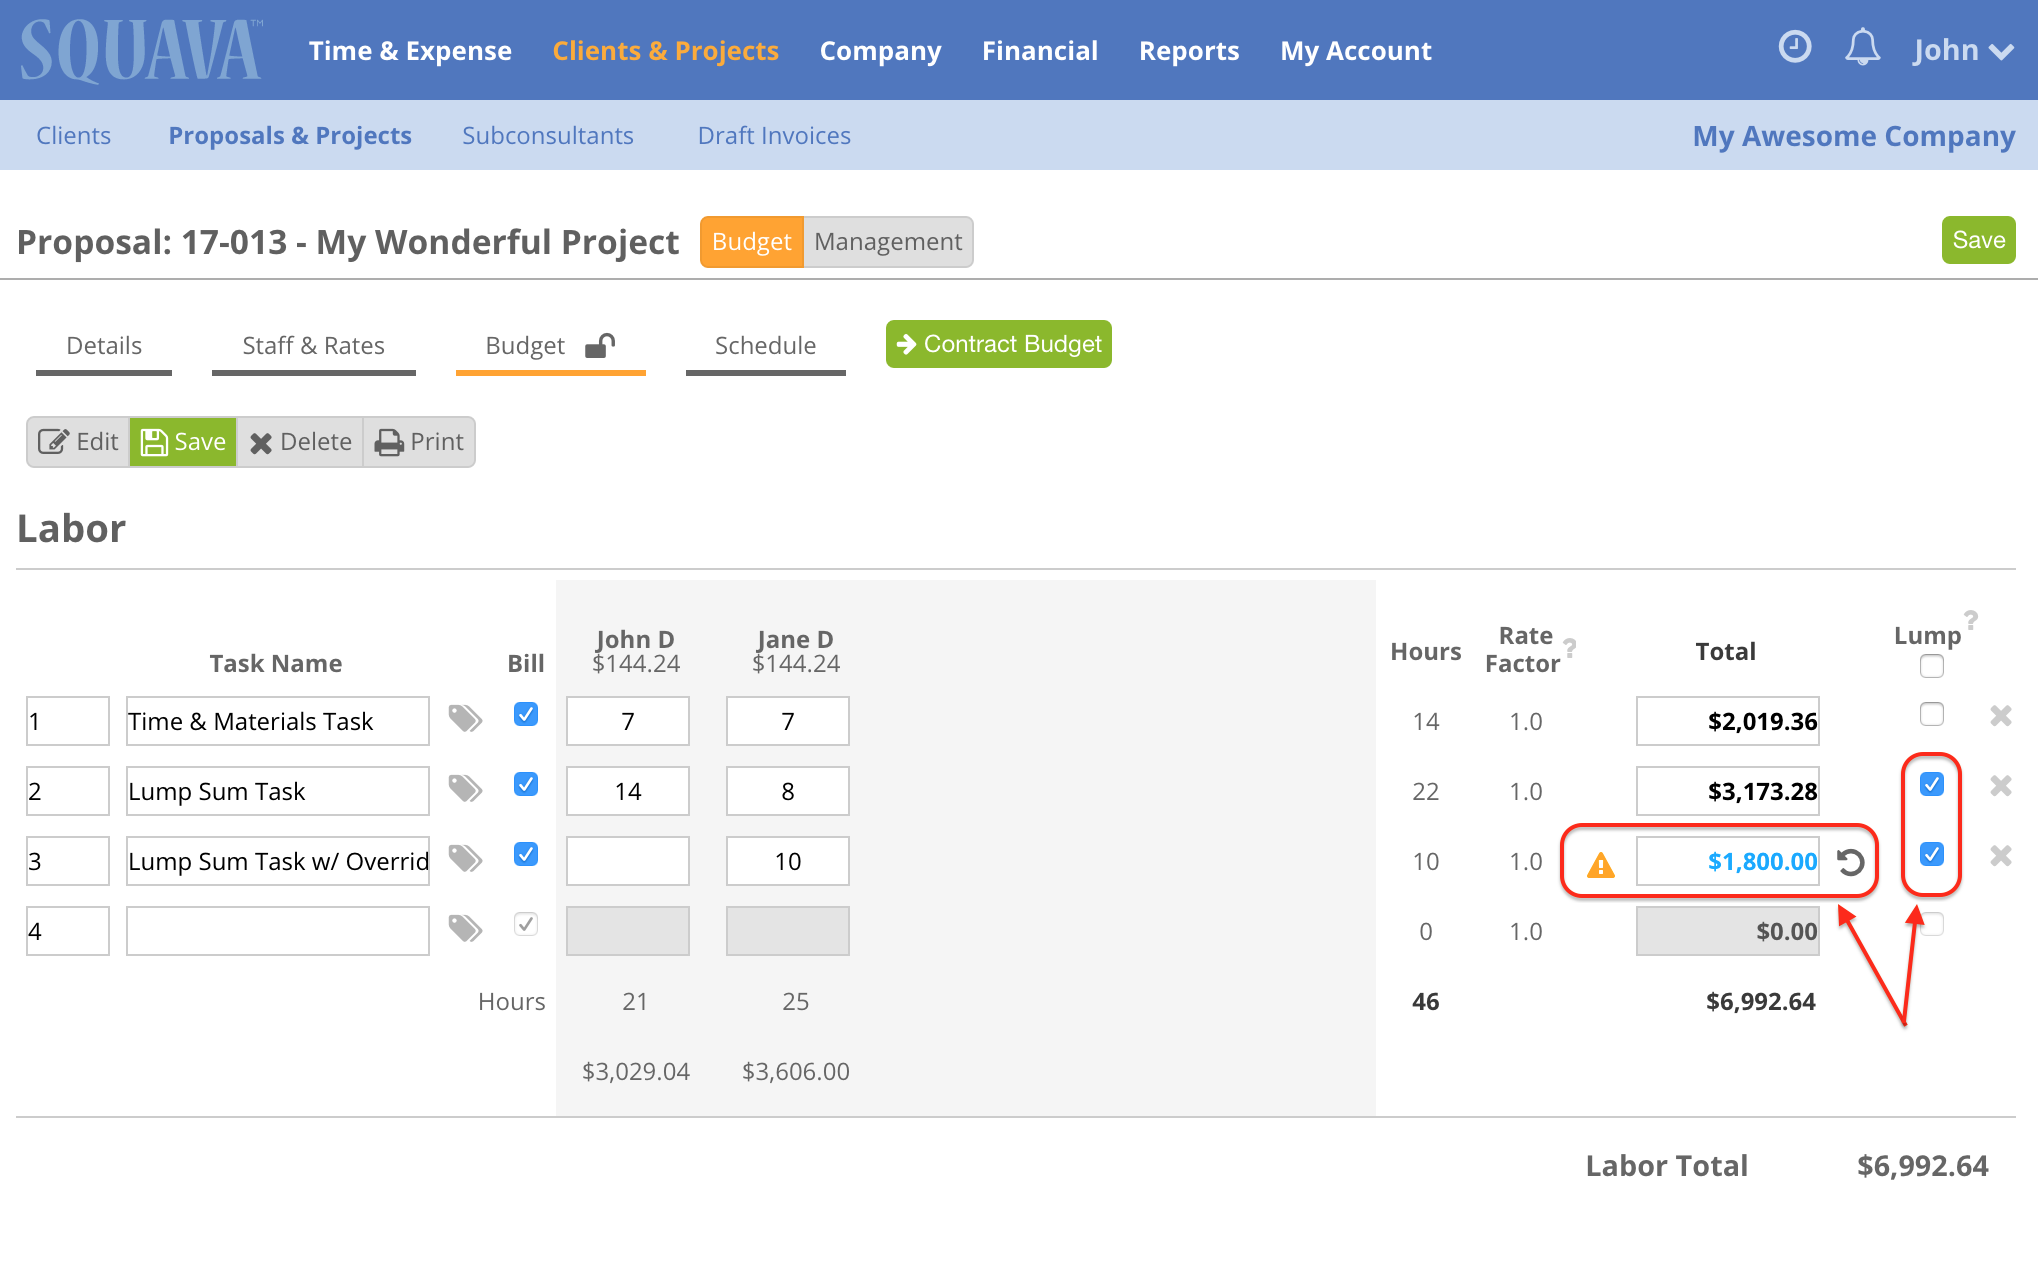Open the clock timer icon in header

(x=1795, y=47)
